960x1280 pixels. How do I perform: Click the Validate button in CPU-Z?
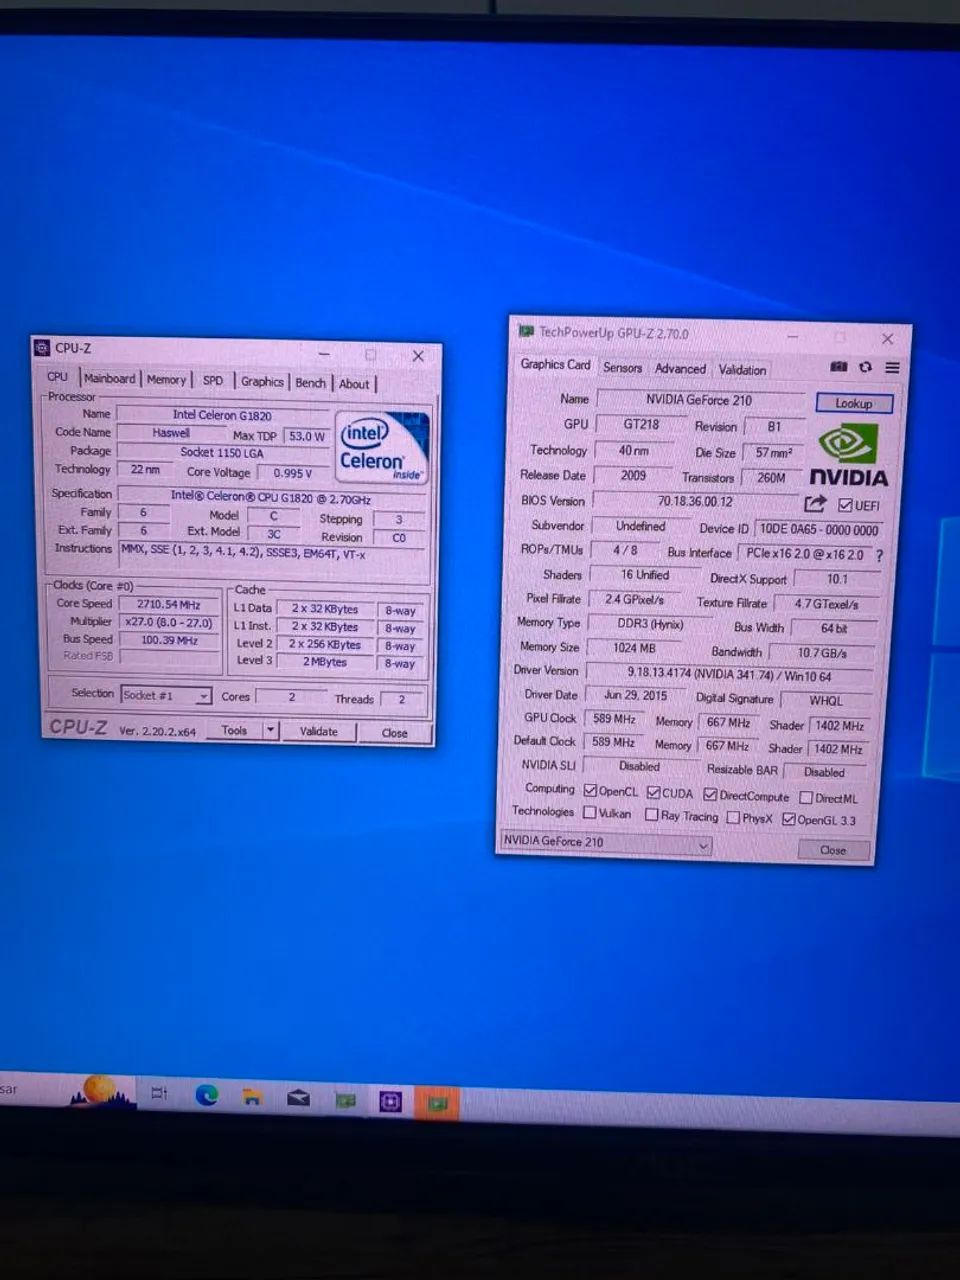click(x=319, y=731)
